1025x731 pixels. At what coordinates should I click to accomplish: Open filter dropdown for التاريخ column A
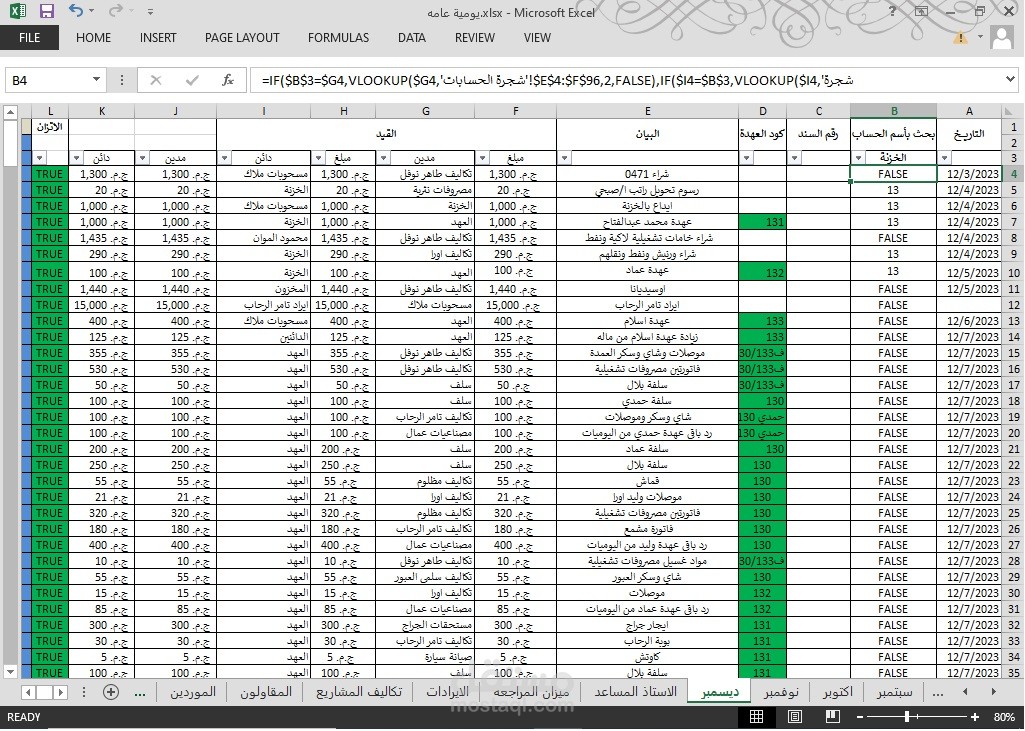945,158
